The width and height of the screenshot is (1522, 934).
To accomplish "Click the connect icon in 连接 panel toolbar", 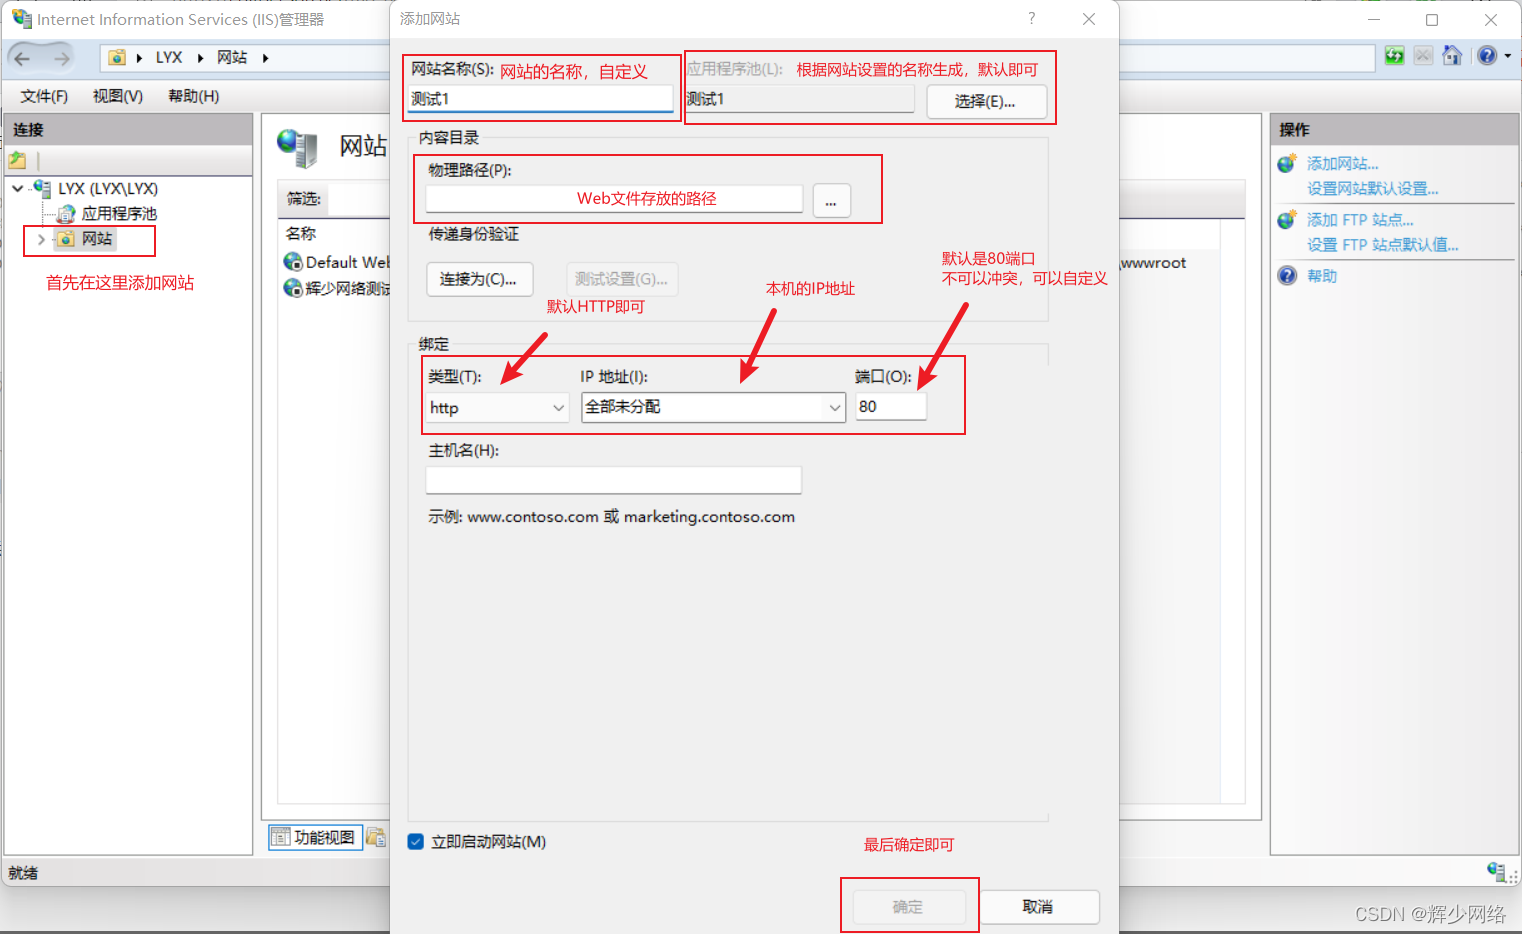I will coord(18,160).
